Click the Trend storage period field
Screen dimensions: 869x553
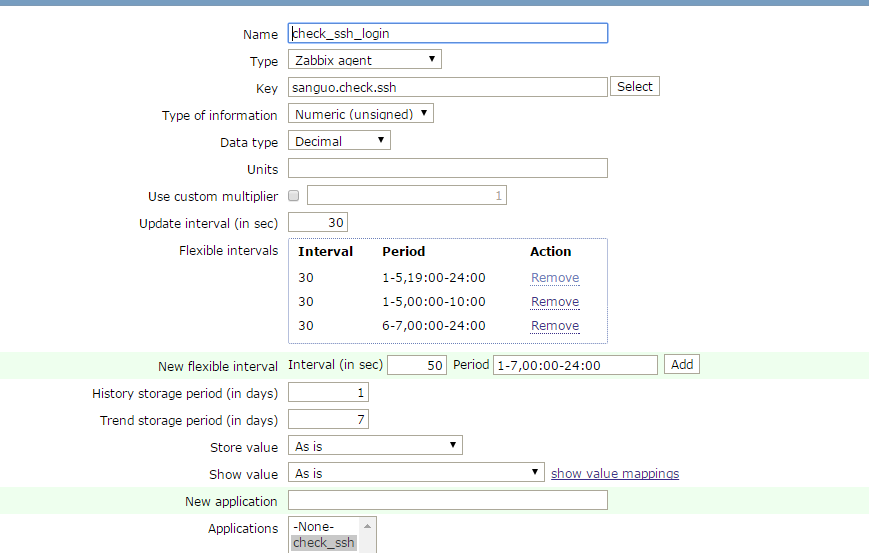[328, 419]
